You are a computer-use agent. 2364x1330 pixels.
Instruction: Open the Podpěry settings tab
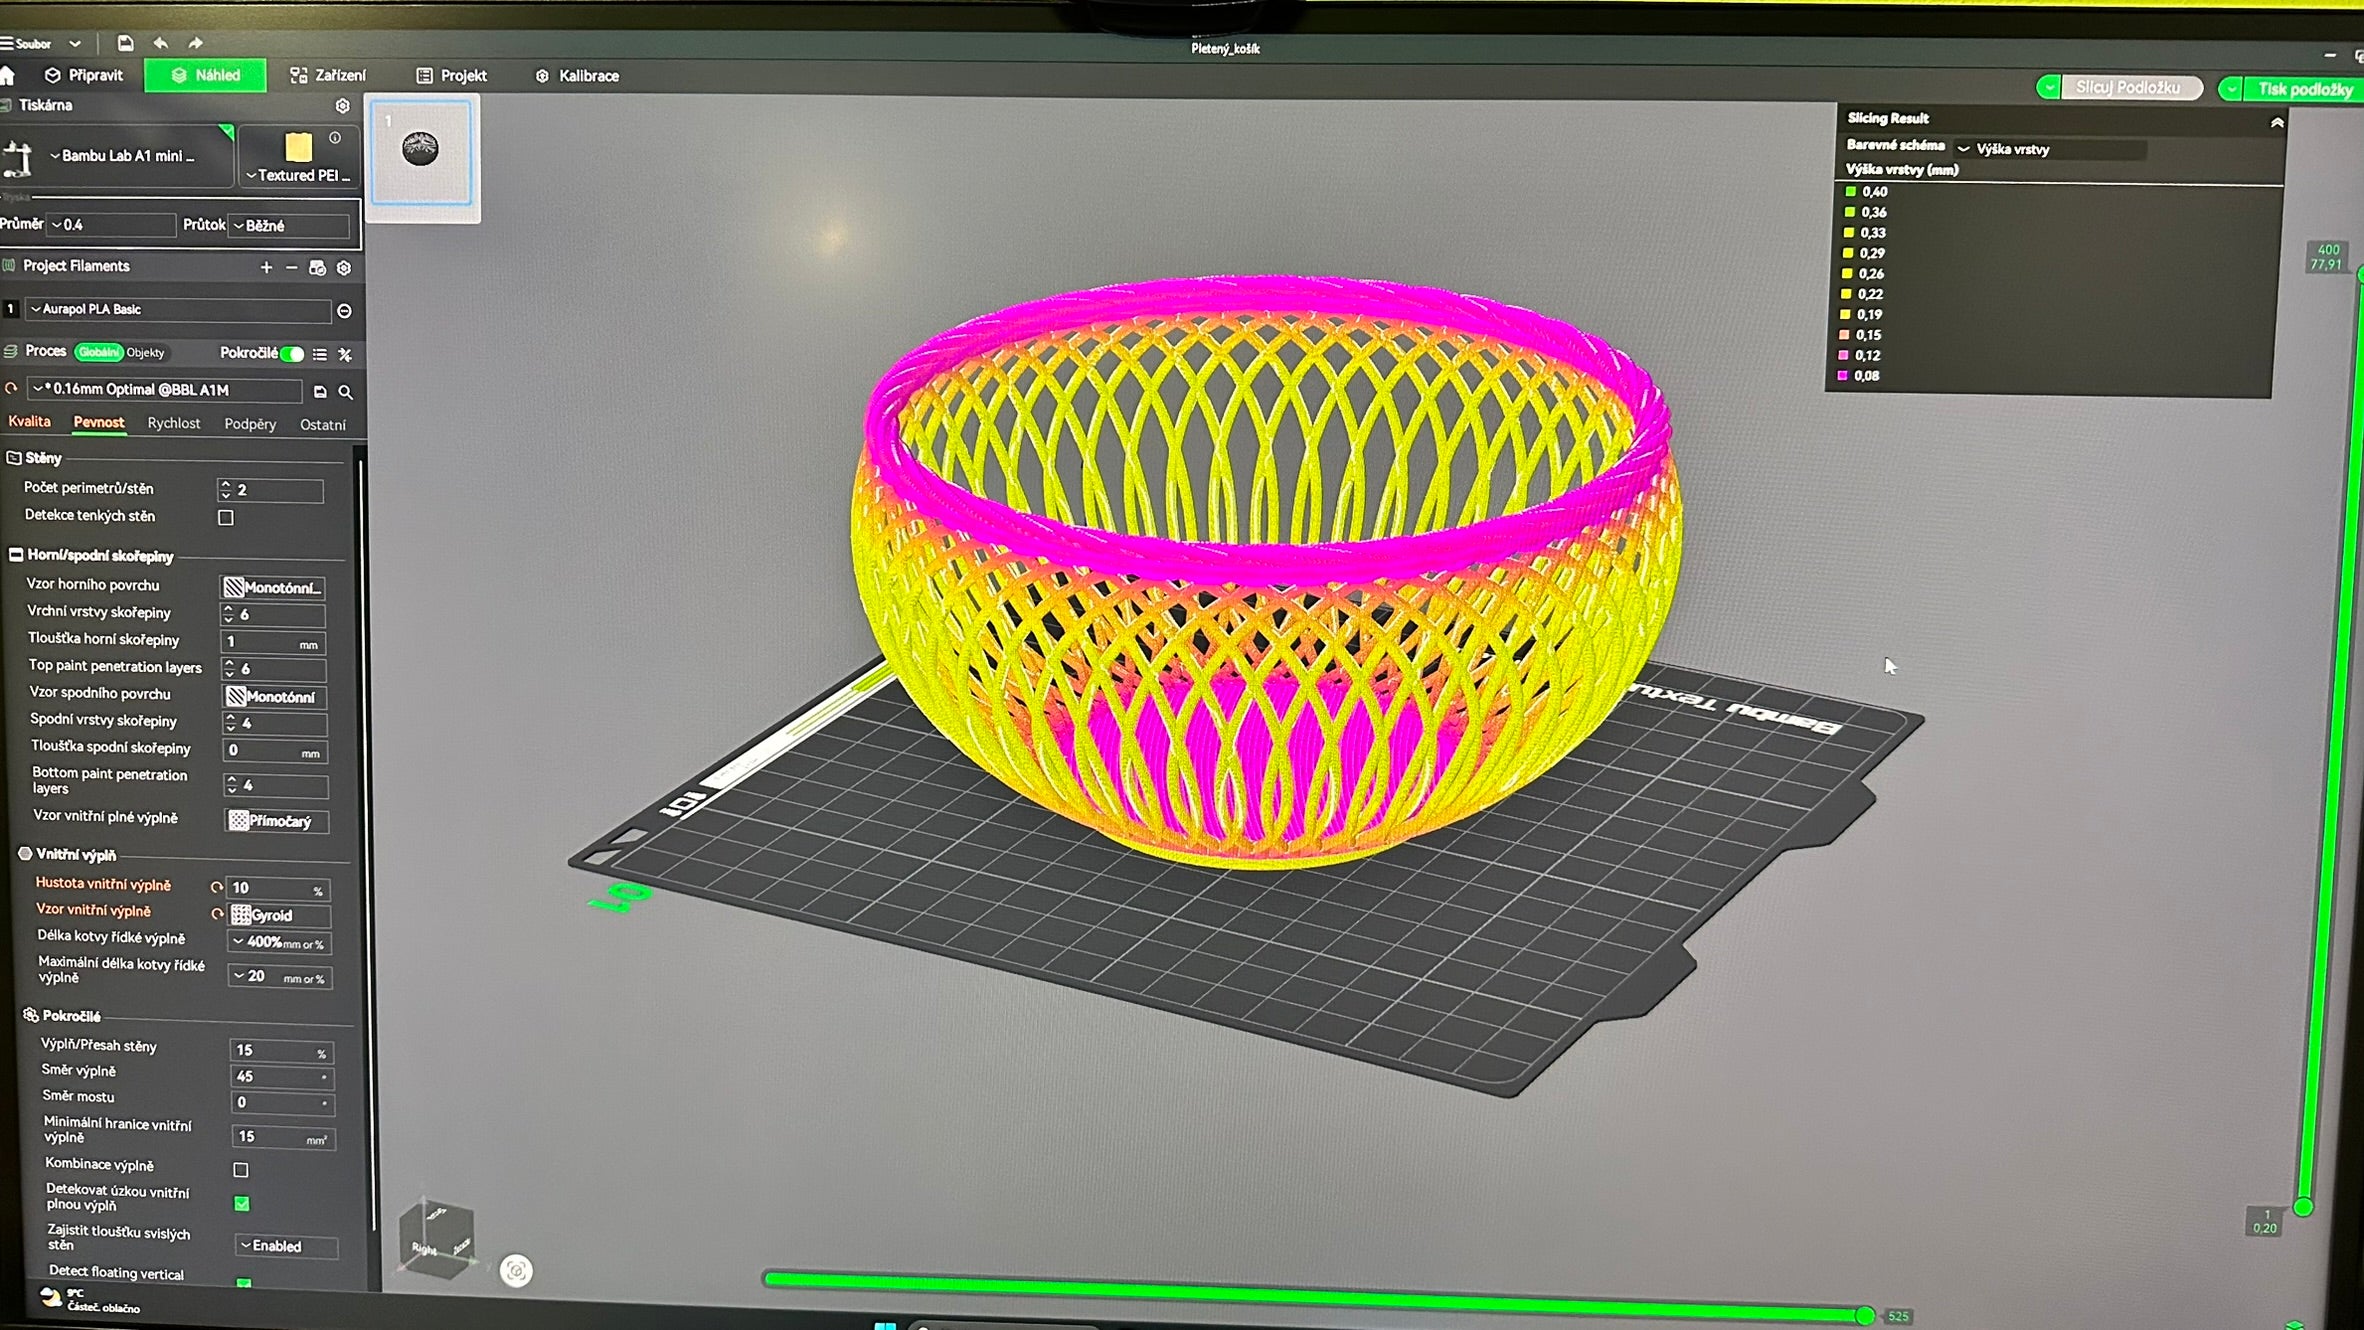click(x=250, y=425)
